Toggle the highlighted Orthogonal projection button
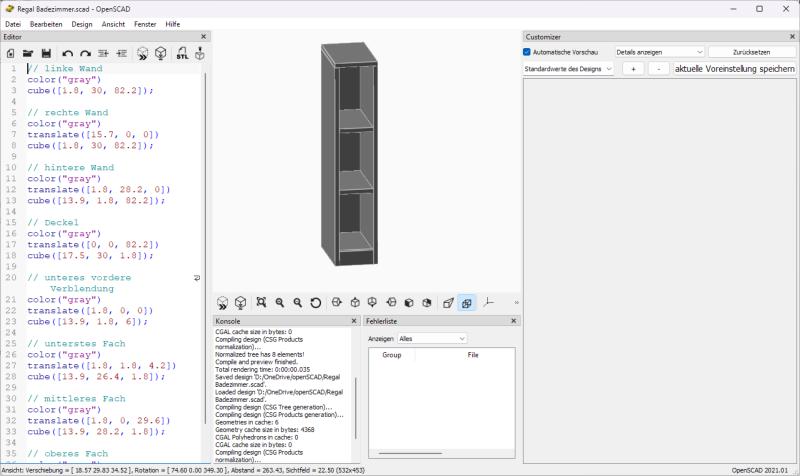Viewport: 800px width, 476px height. 466,303
